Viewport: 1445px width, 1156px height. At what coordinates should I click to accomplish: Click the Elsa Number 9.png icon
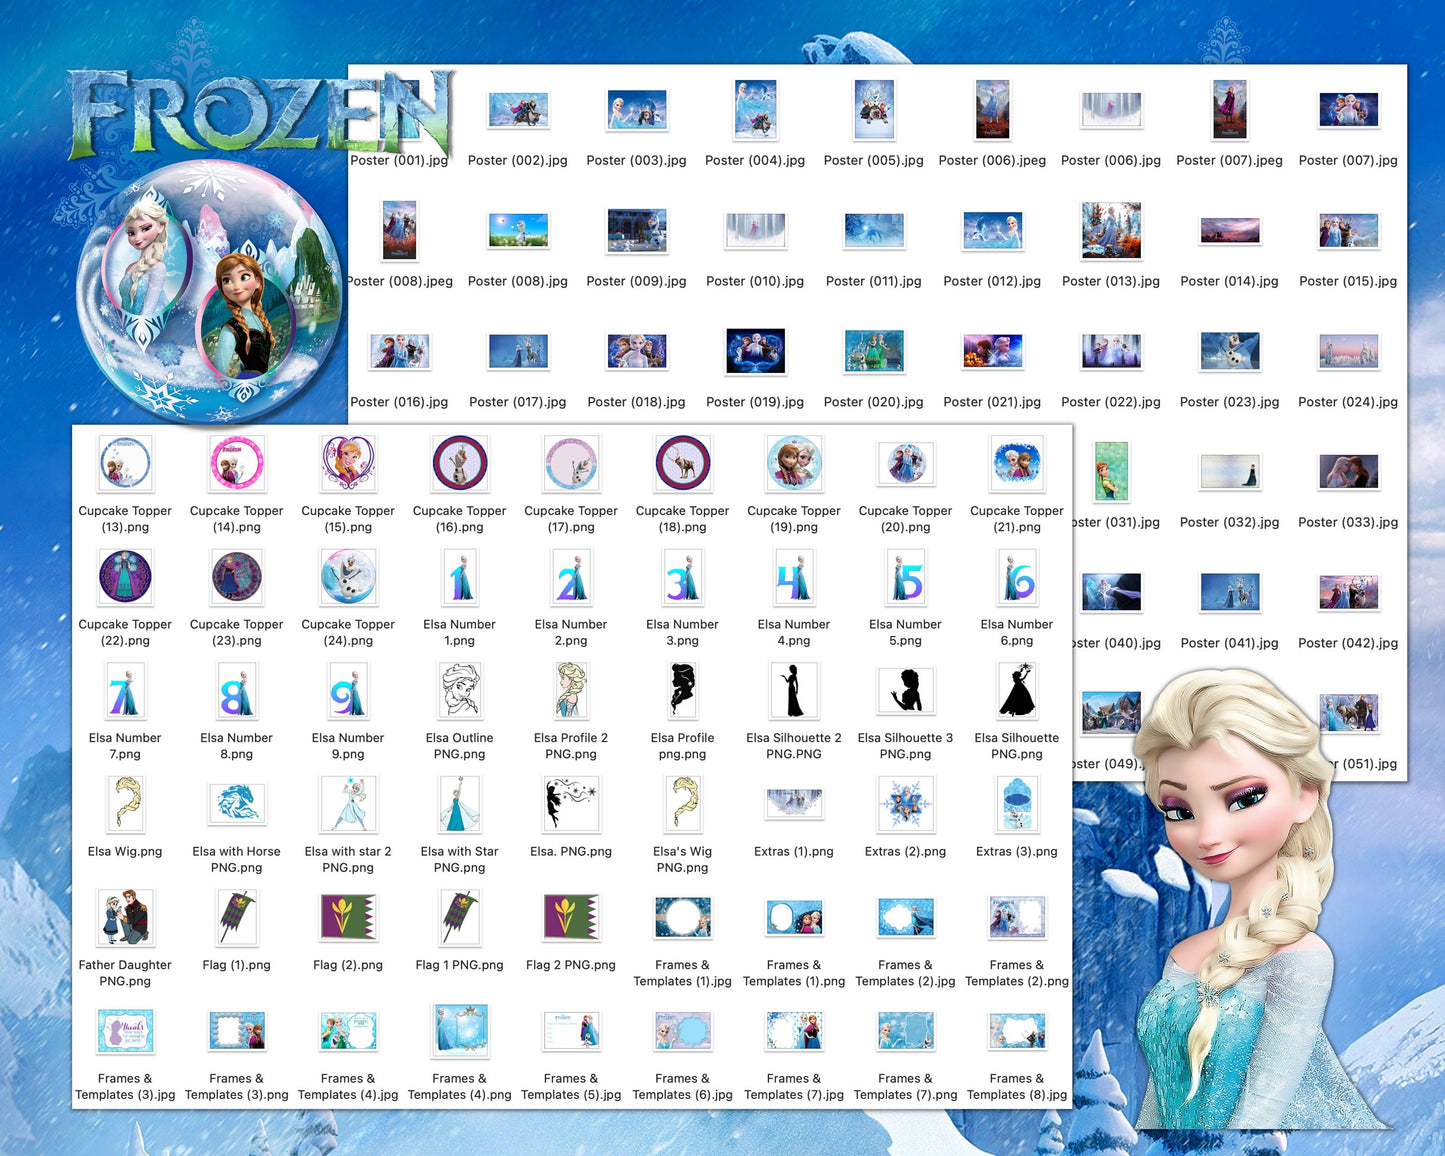coord(348,691)
